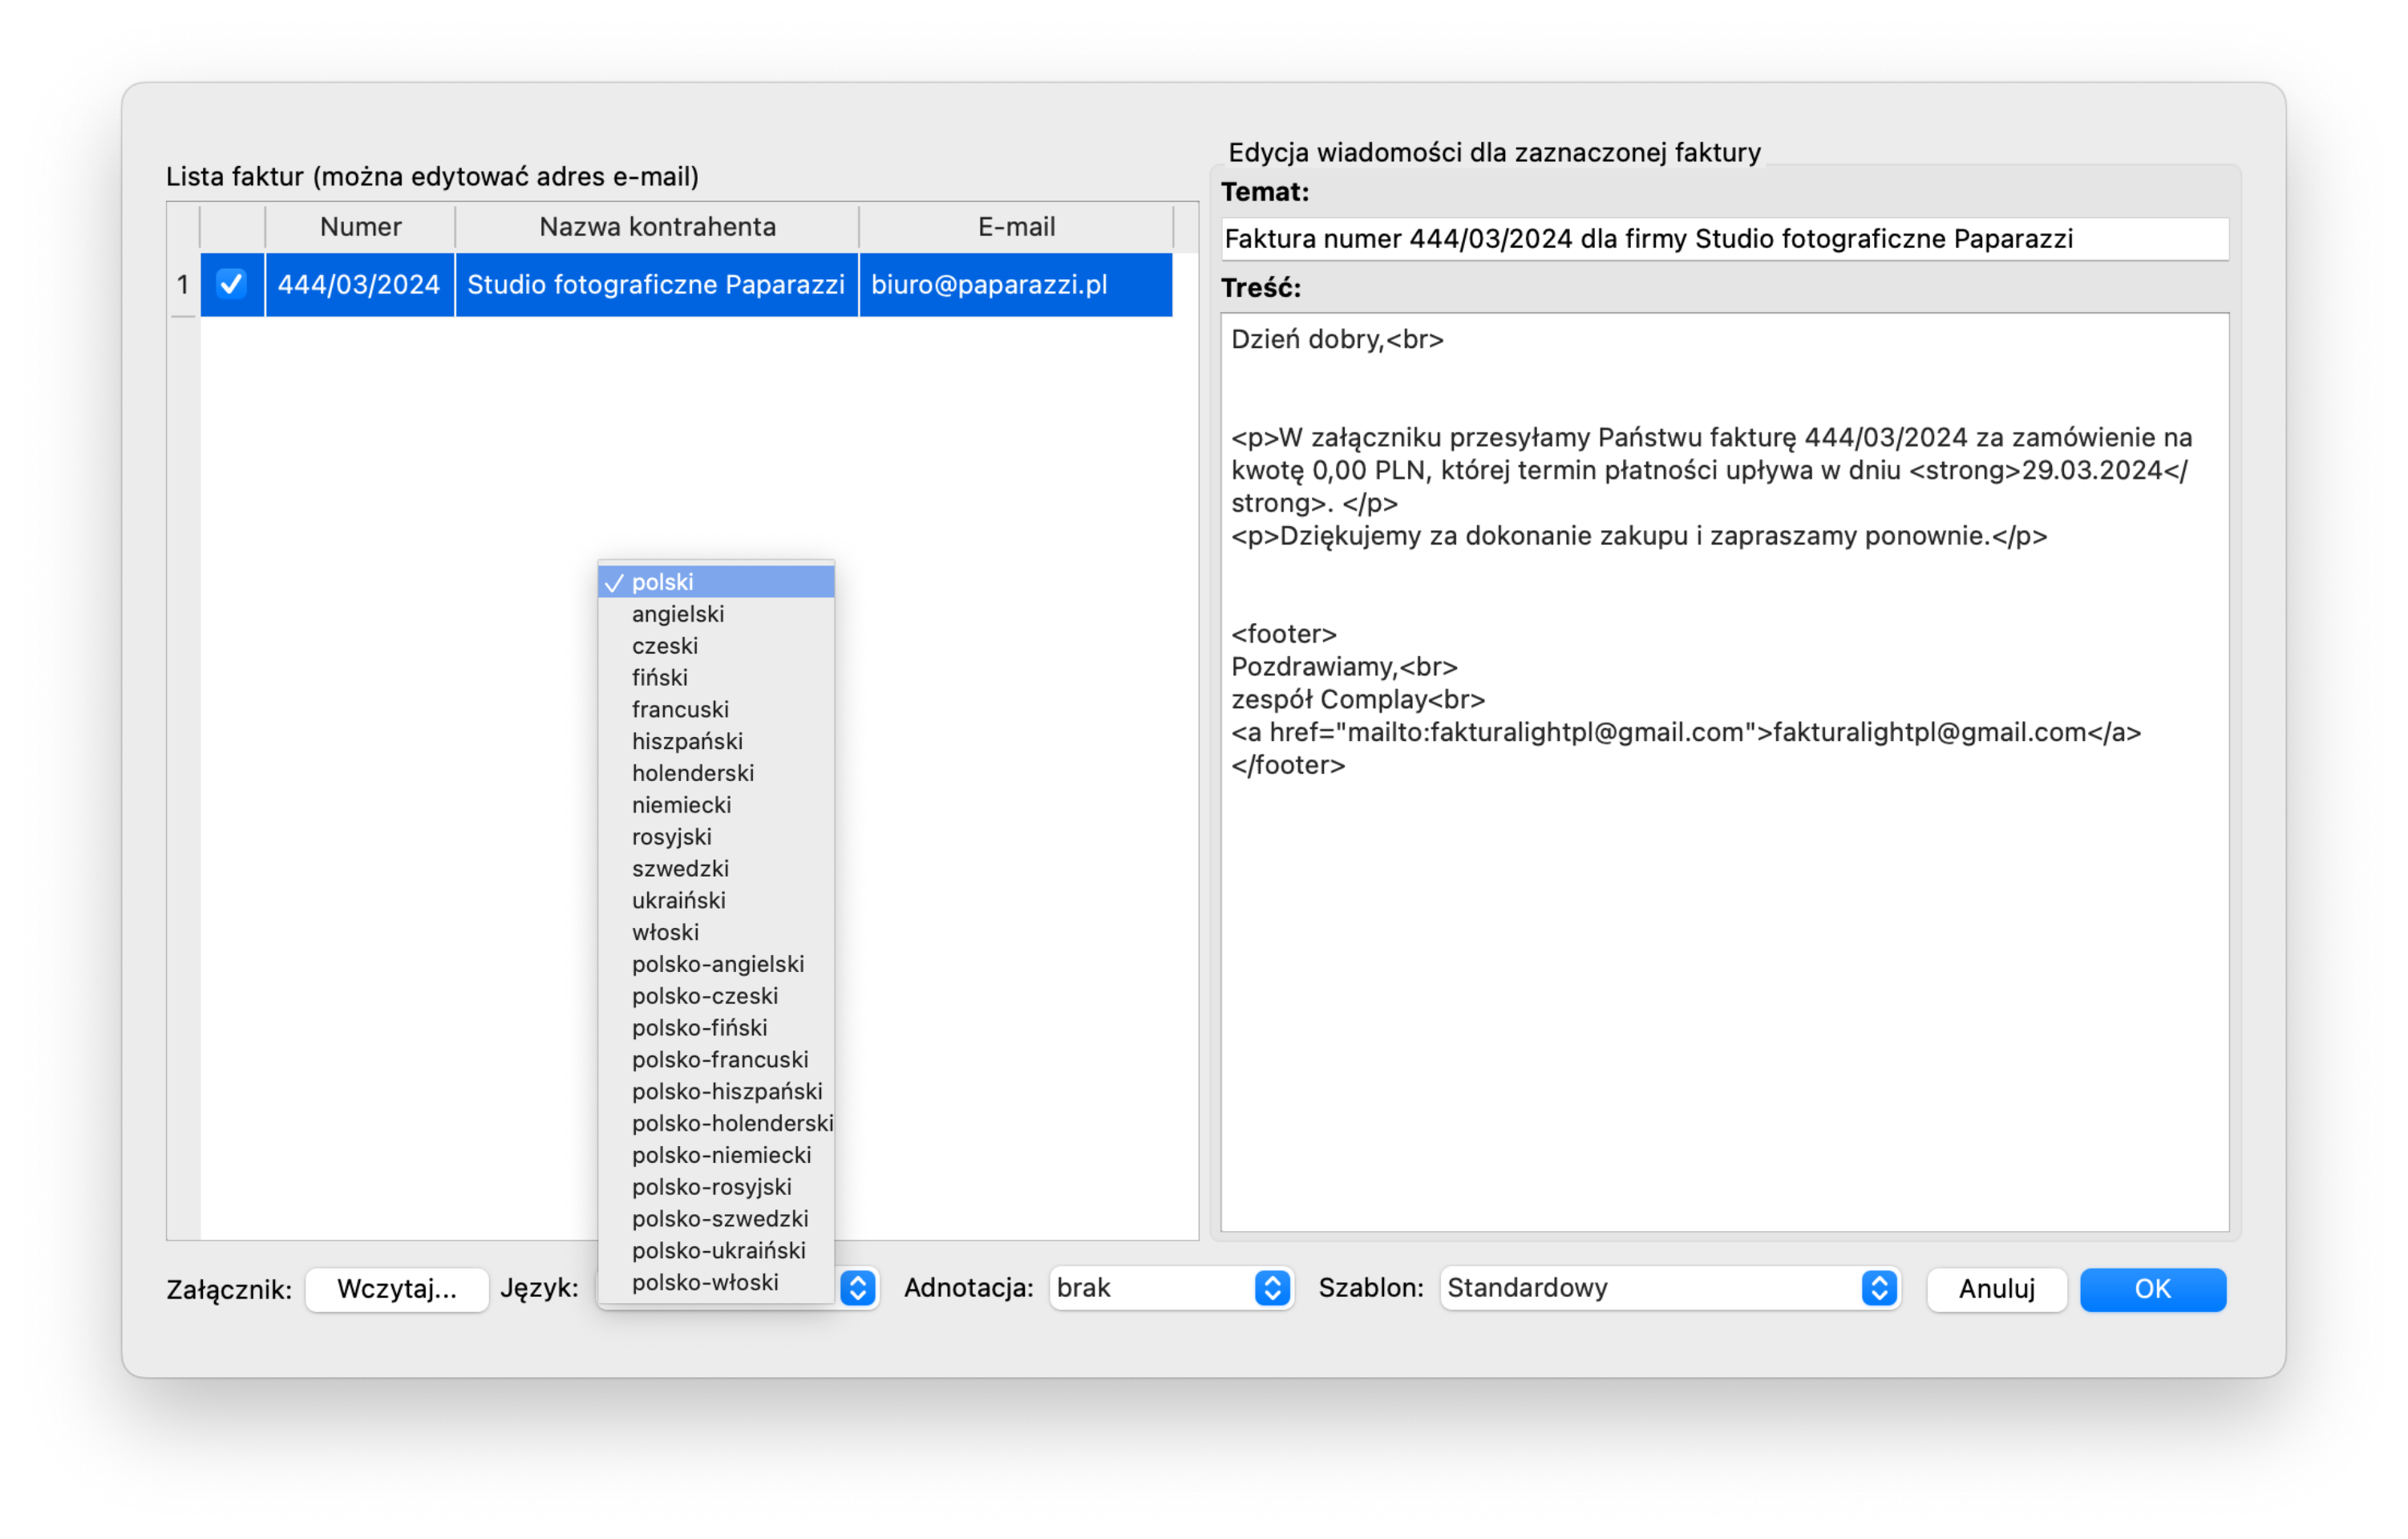Image resolution: width=2408 pixels, height=1539 pixels.
Task: Expand the Język selector dropdown
Action: [x=858, y=1288]
